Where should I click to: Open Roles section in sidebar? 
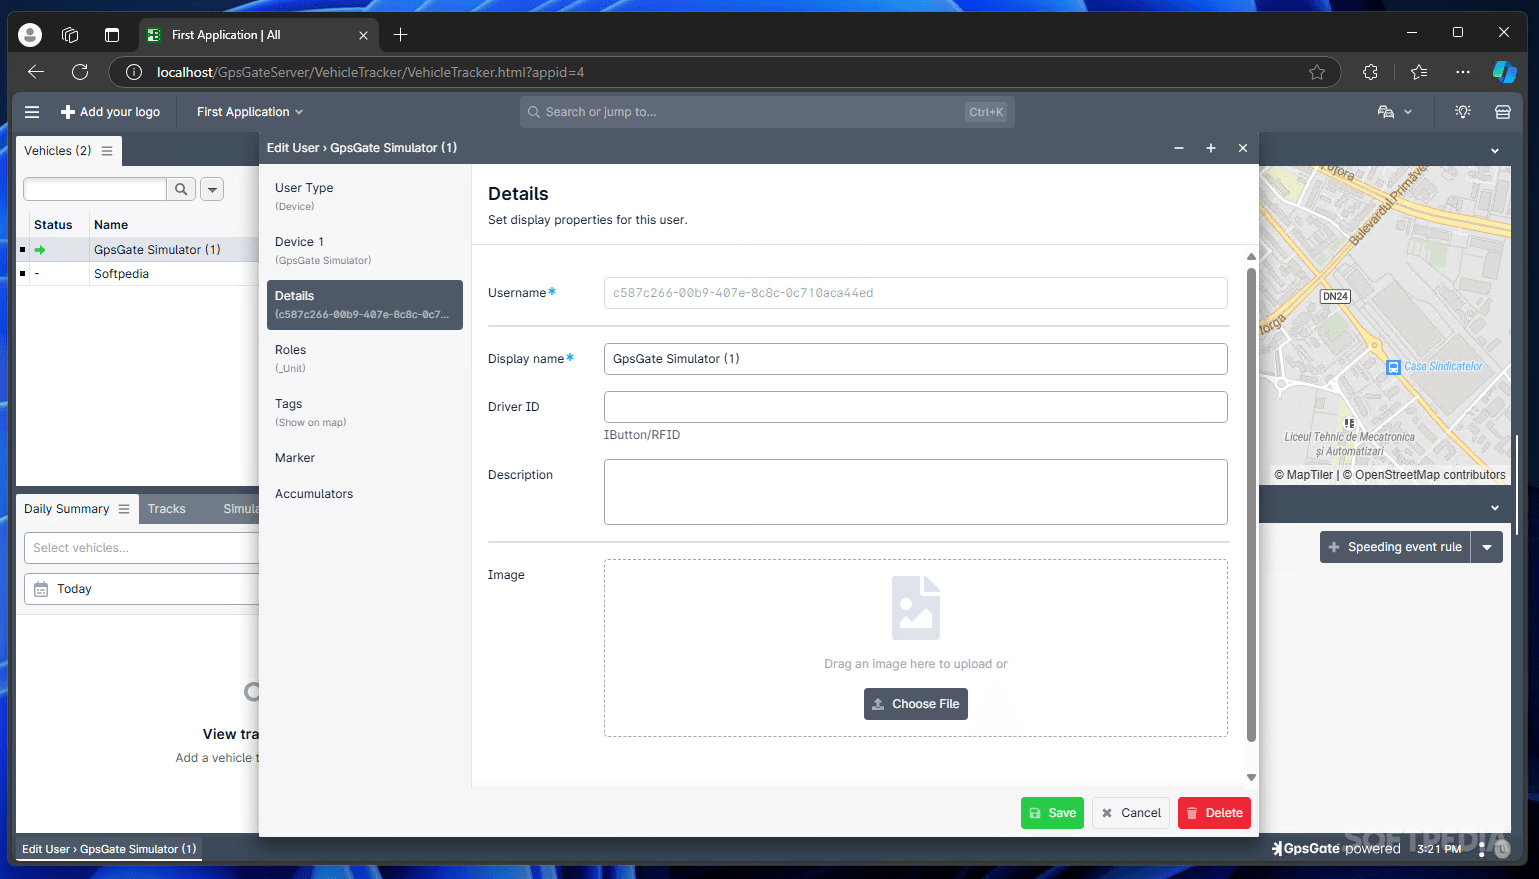(365, 358)
